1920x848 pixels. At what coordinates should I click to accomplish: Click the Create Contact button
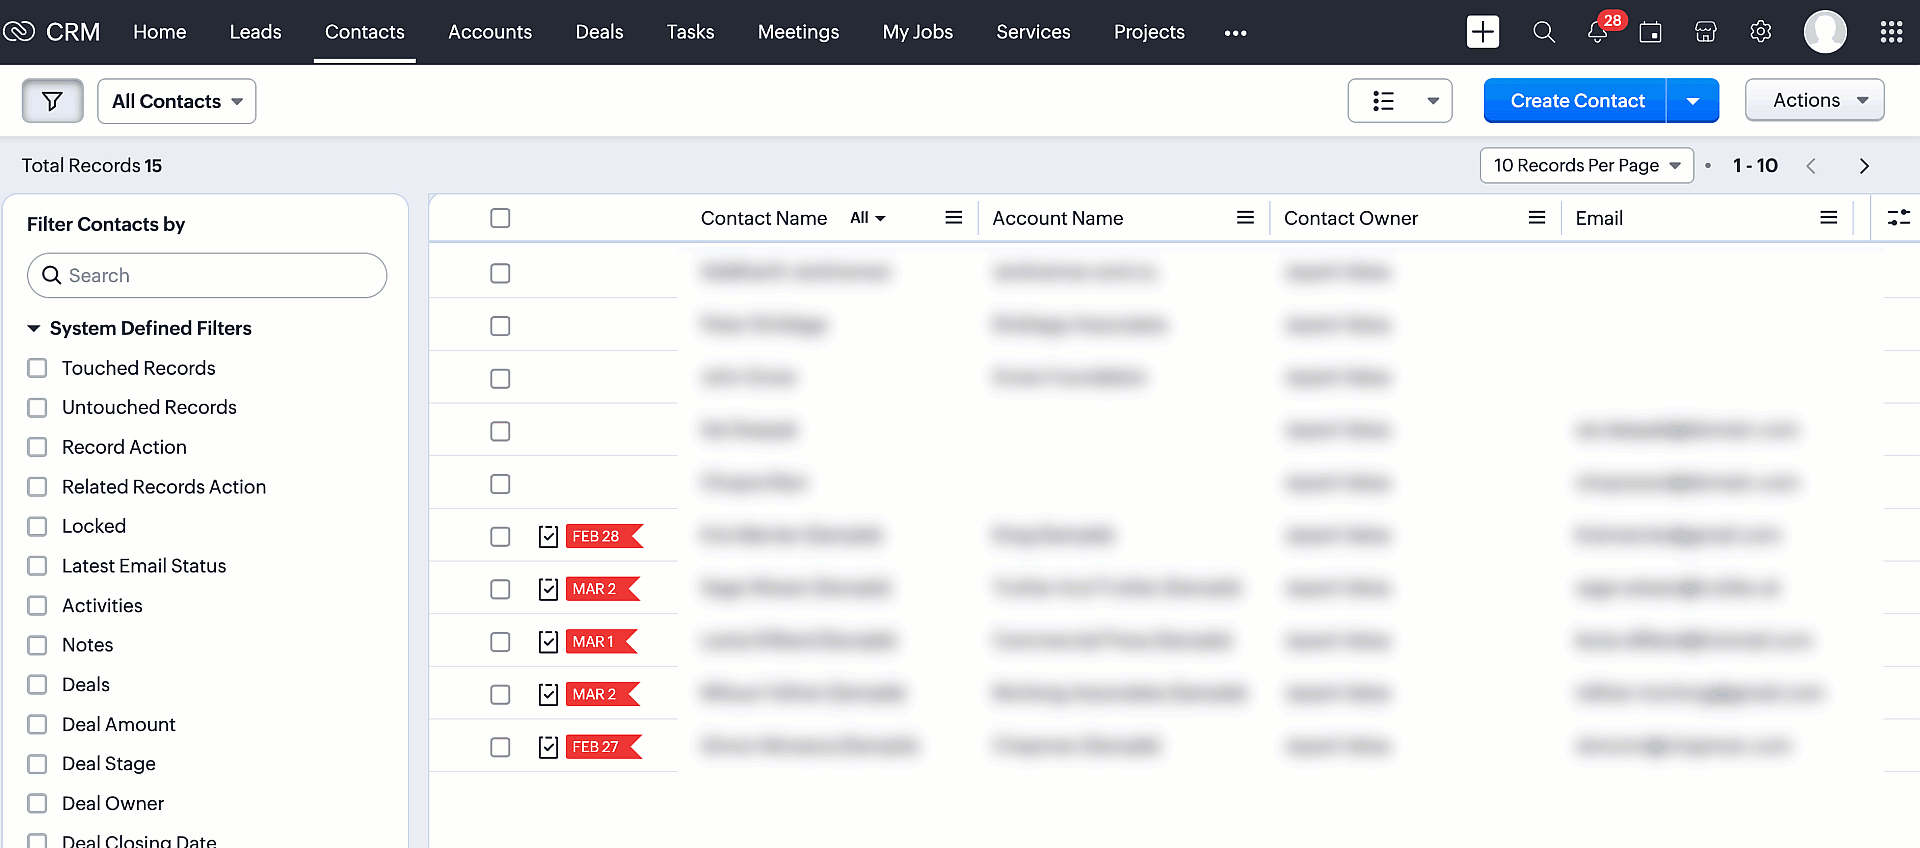1576,101
